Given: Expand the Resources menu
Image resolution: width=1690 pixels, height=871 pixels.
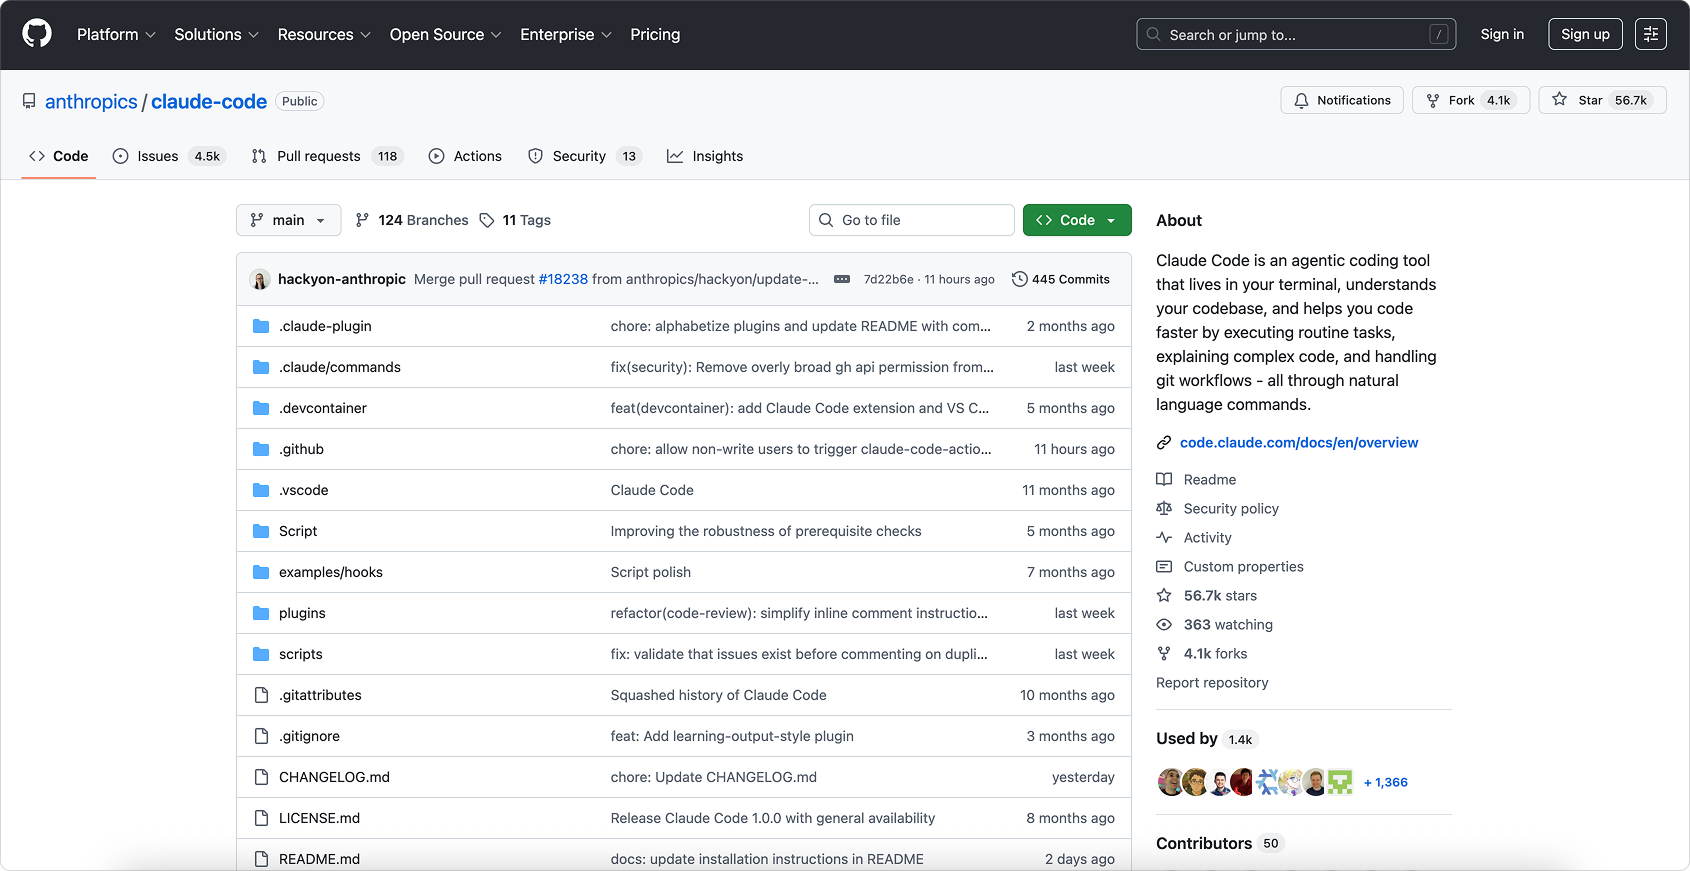Looking at the screenshot, I should click(x=324, y=34).
